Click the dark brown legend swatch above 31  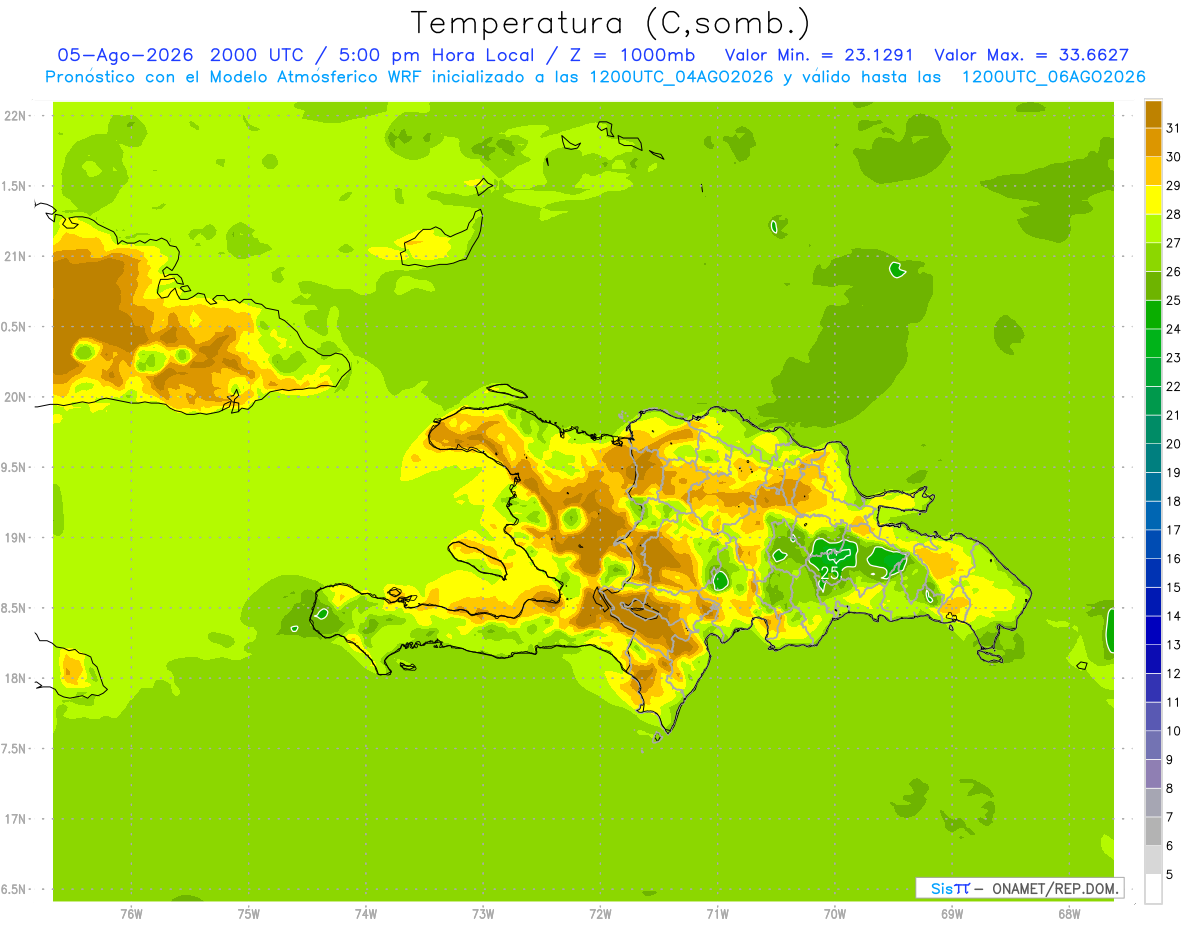tap(1153, 114)
